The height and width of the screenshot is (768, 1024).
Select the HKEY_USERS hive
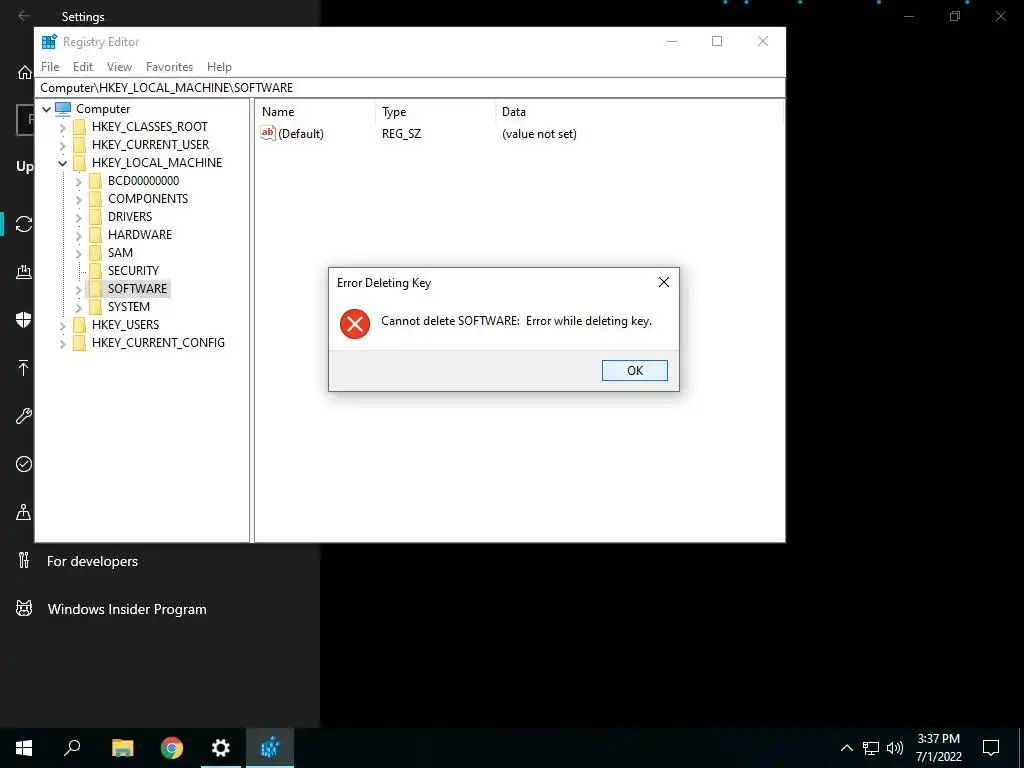(x=125, y=325)
